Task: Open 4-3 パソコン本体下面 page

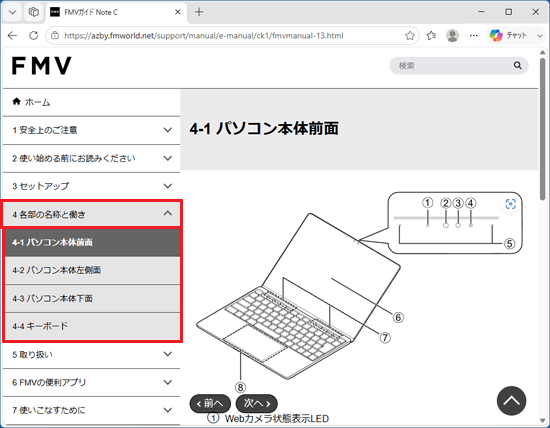Action: pyautogui.click(x=92, y=299)
